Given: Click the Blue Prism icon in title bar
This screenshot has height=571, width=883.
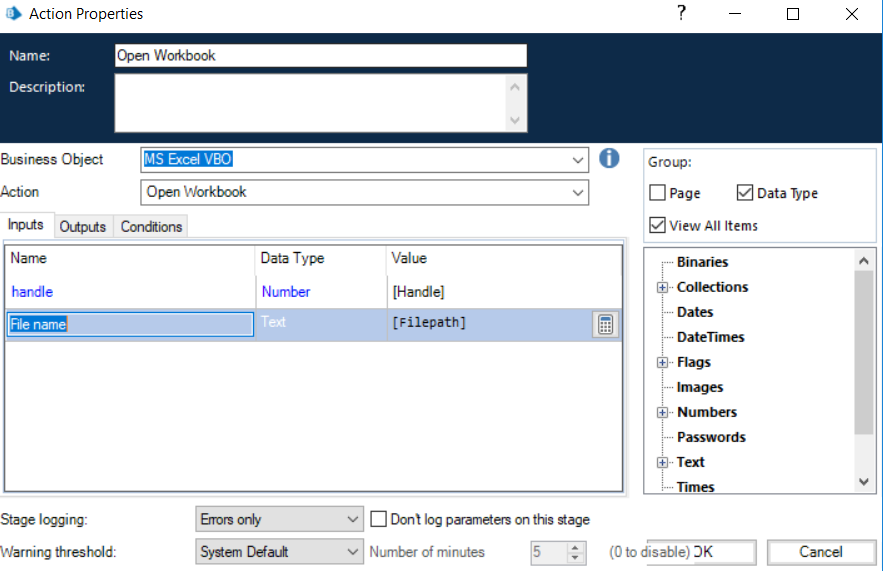Looking at the screenshot, I should [x=14, y=14].
